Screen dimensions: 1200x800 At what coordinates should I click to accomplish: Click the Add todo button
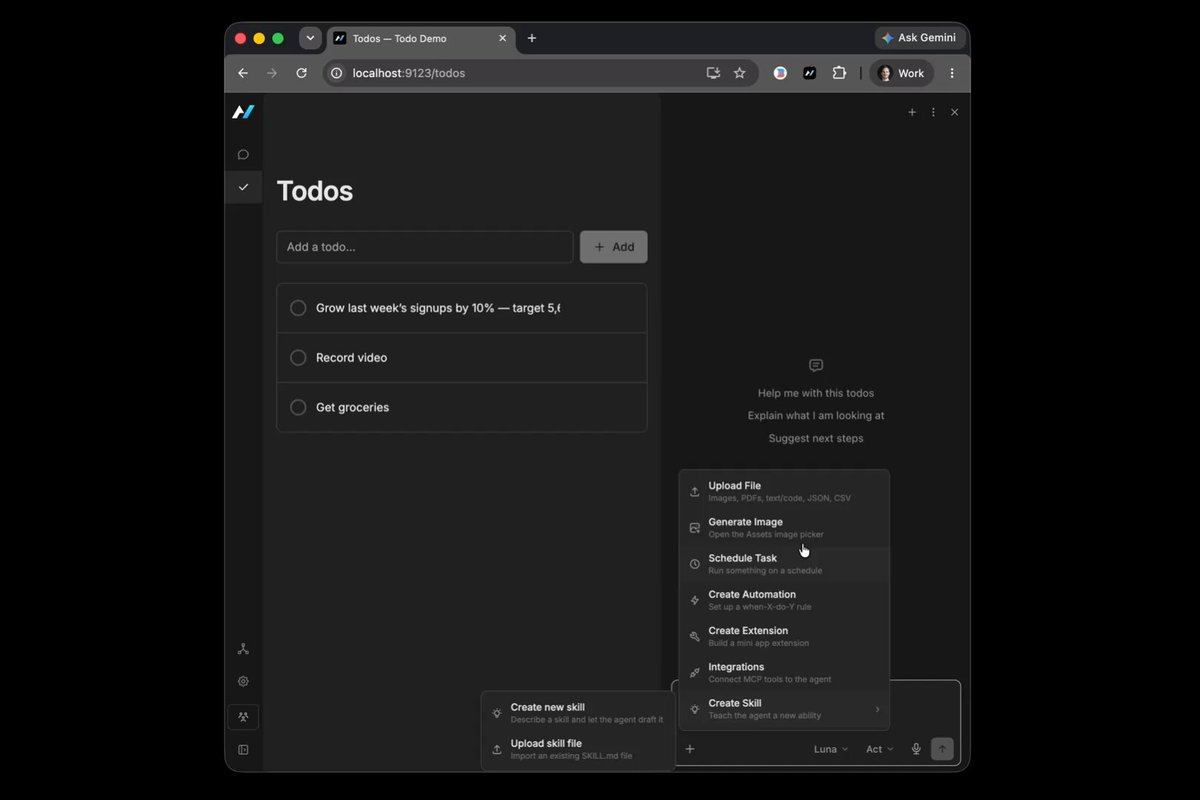[614, 247]
